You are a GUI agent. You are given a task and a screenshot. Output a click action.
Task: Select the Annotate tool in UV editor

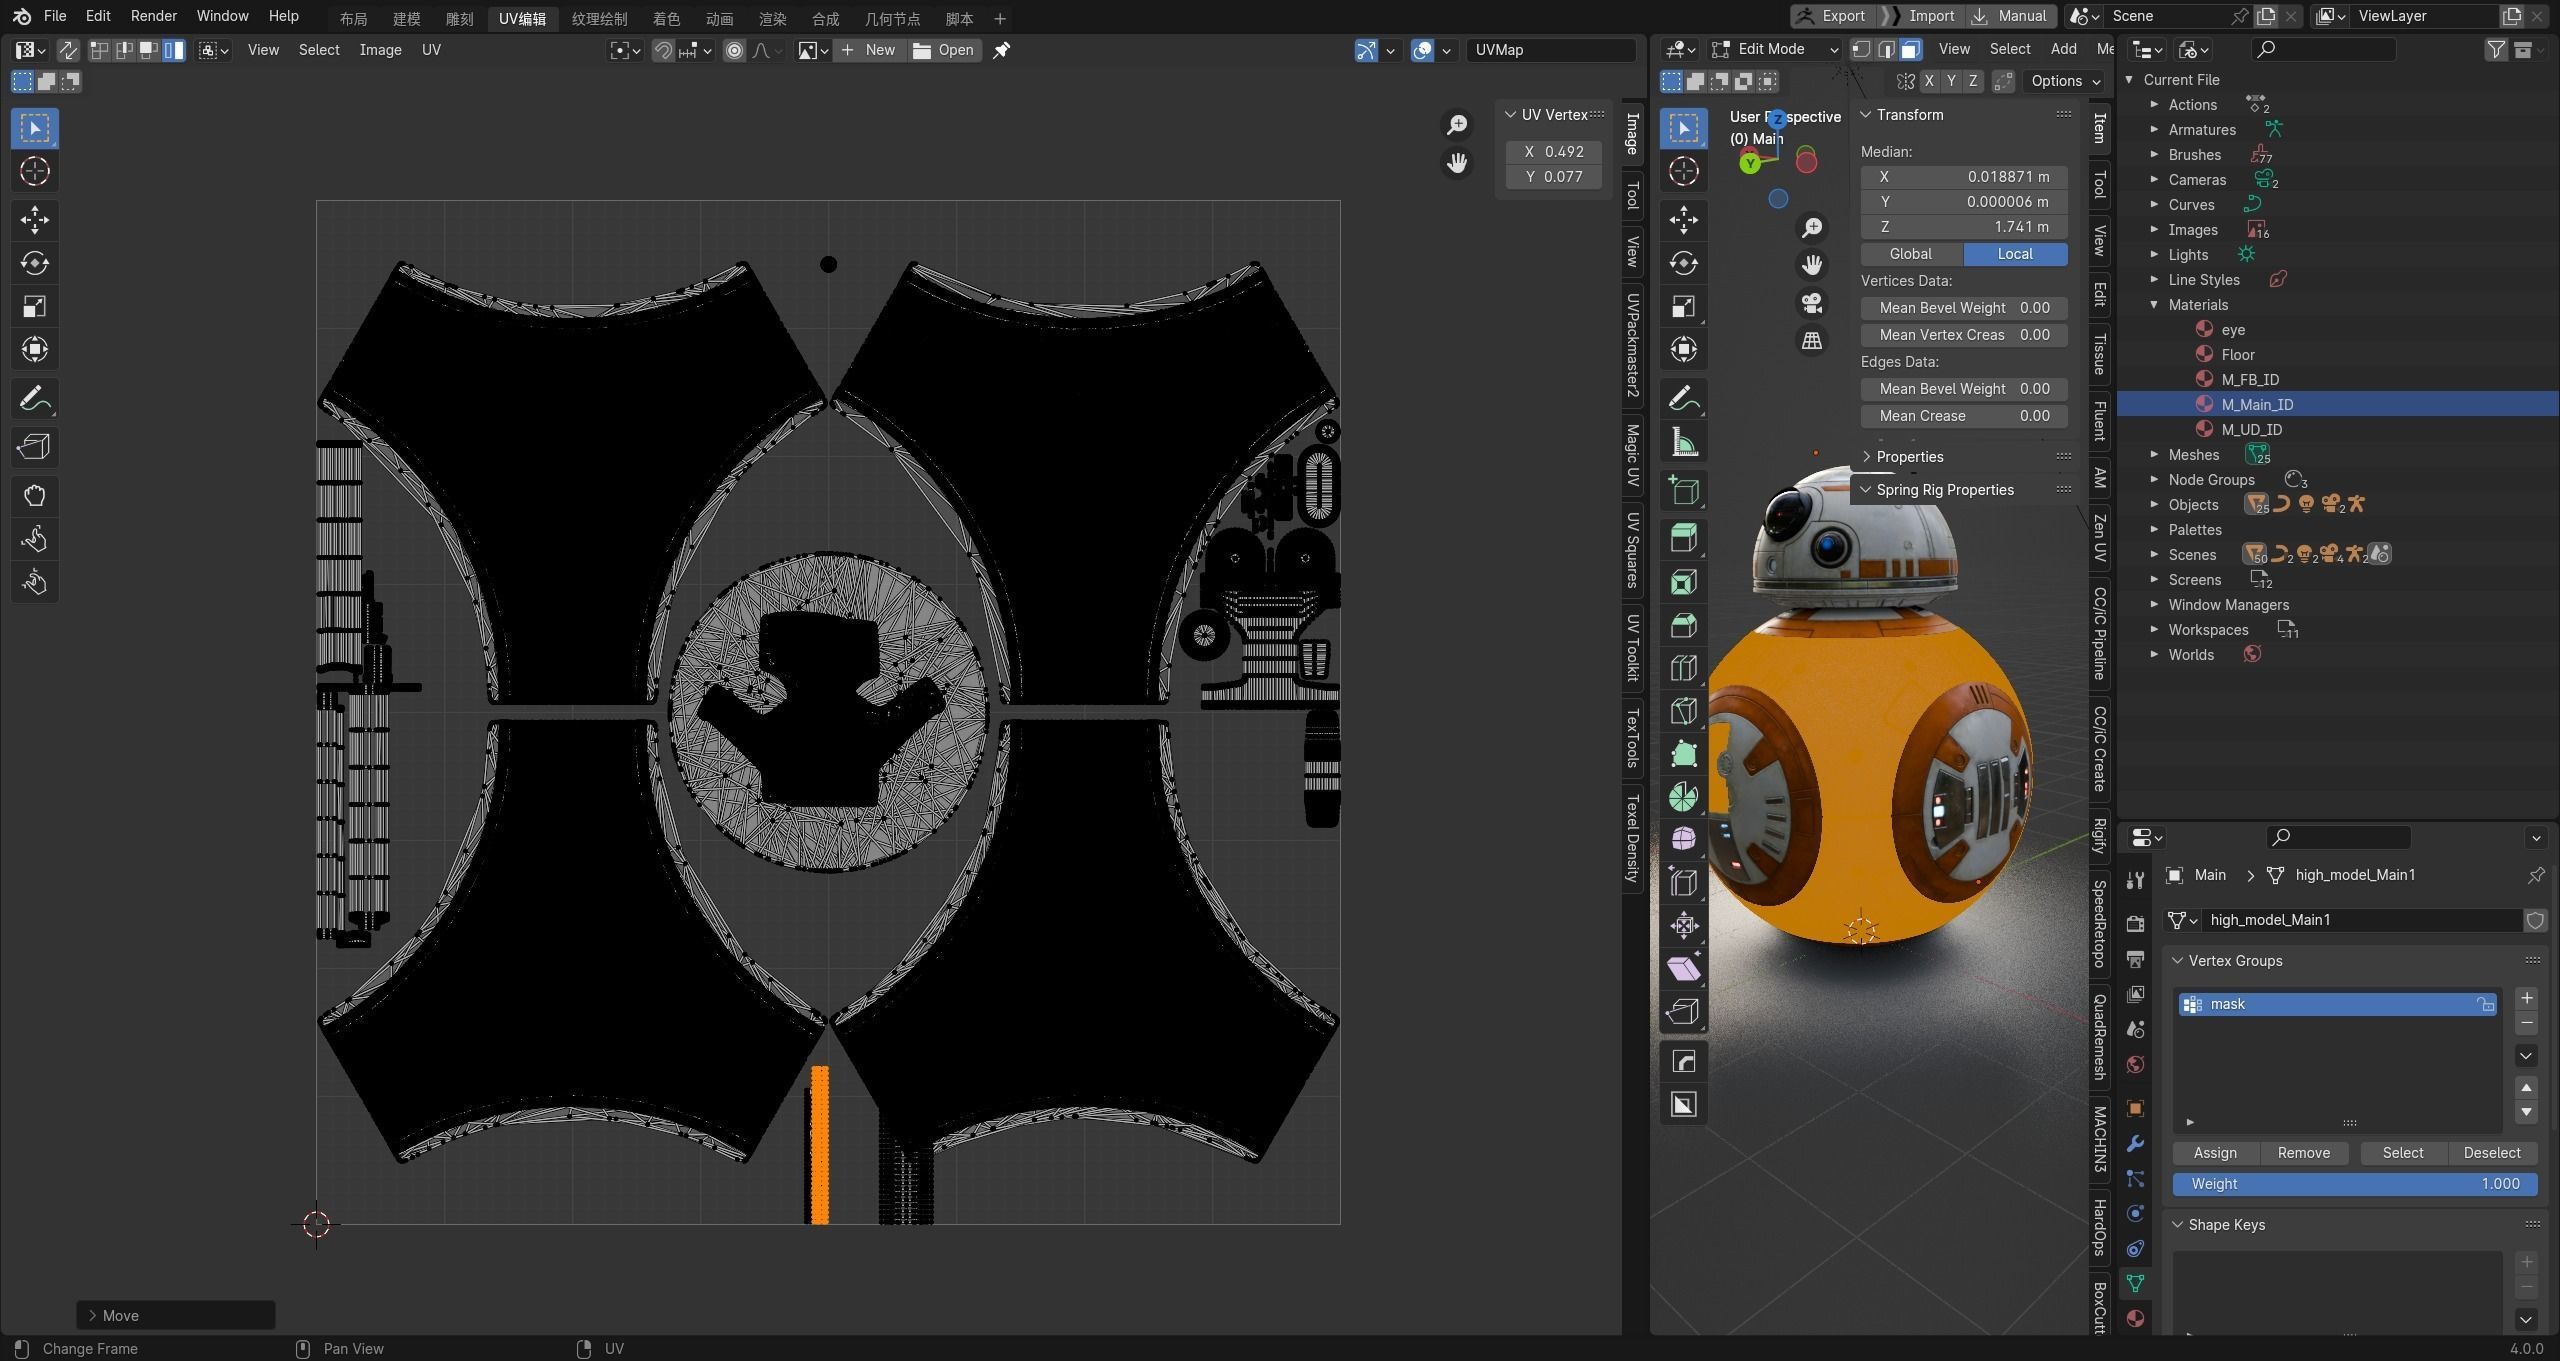35,399
